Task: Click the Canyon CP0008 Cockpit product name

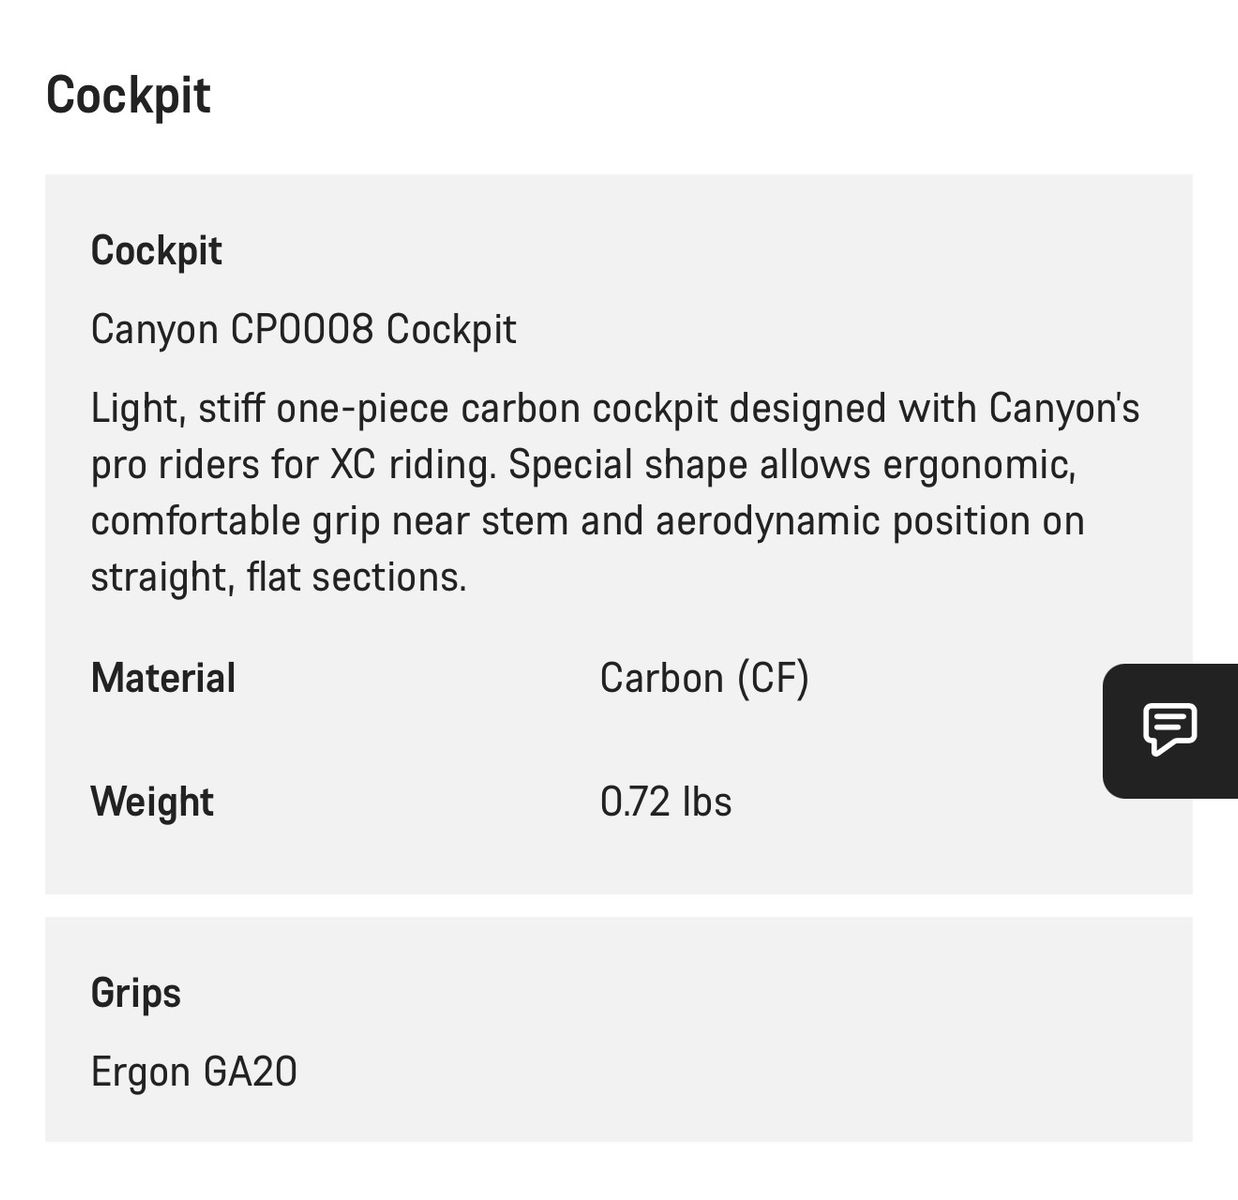Action: coord(303,329)
